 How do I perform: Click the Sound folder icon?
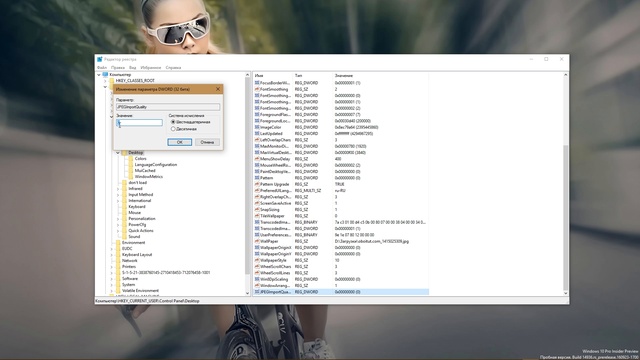click(x=124, y=236)
